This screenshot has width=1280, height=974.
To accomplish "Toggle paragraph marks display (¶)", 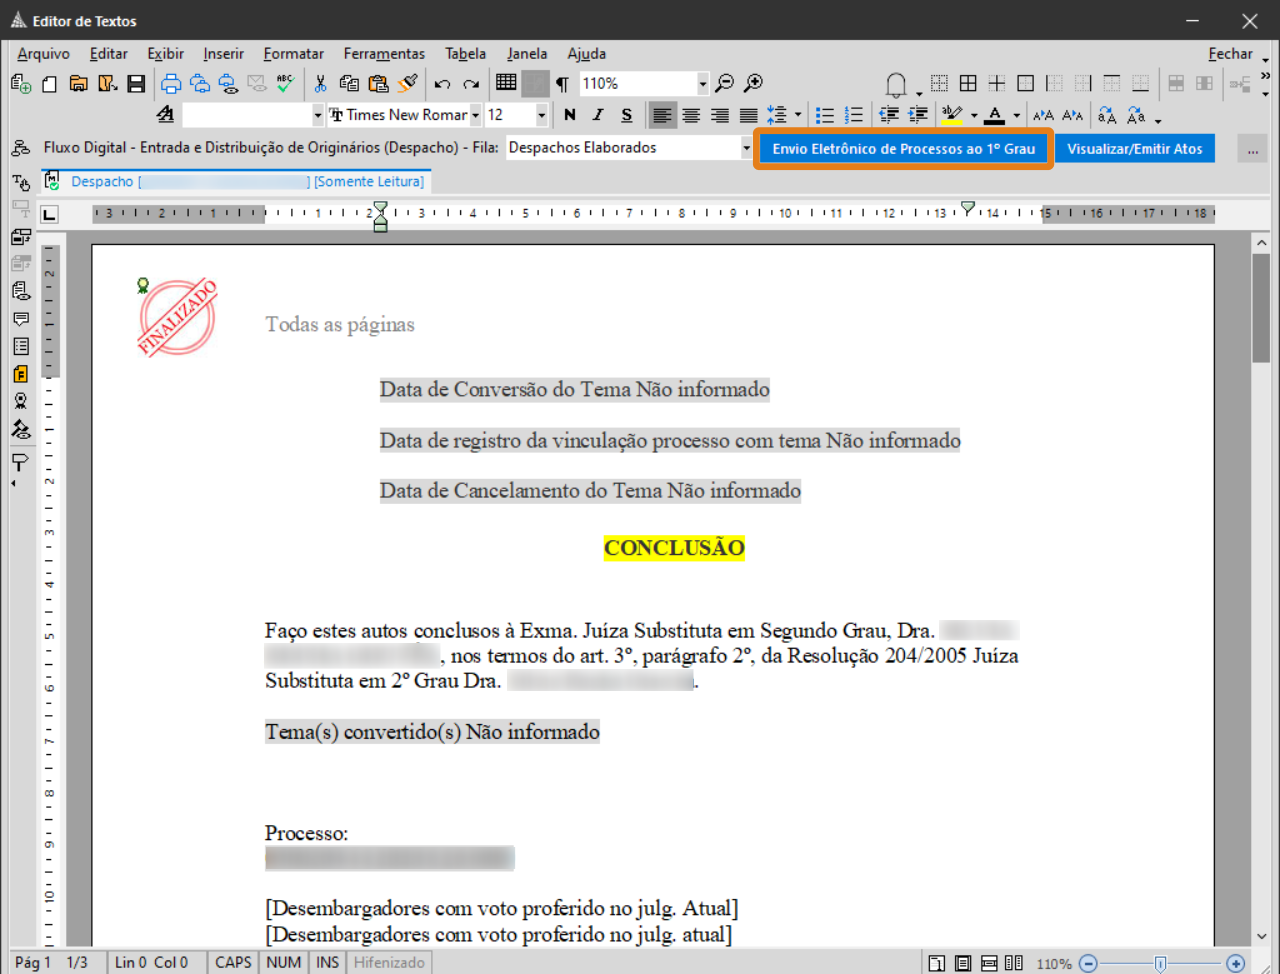I will click(x=563, y=84).
